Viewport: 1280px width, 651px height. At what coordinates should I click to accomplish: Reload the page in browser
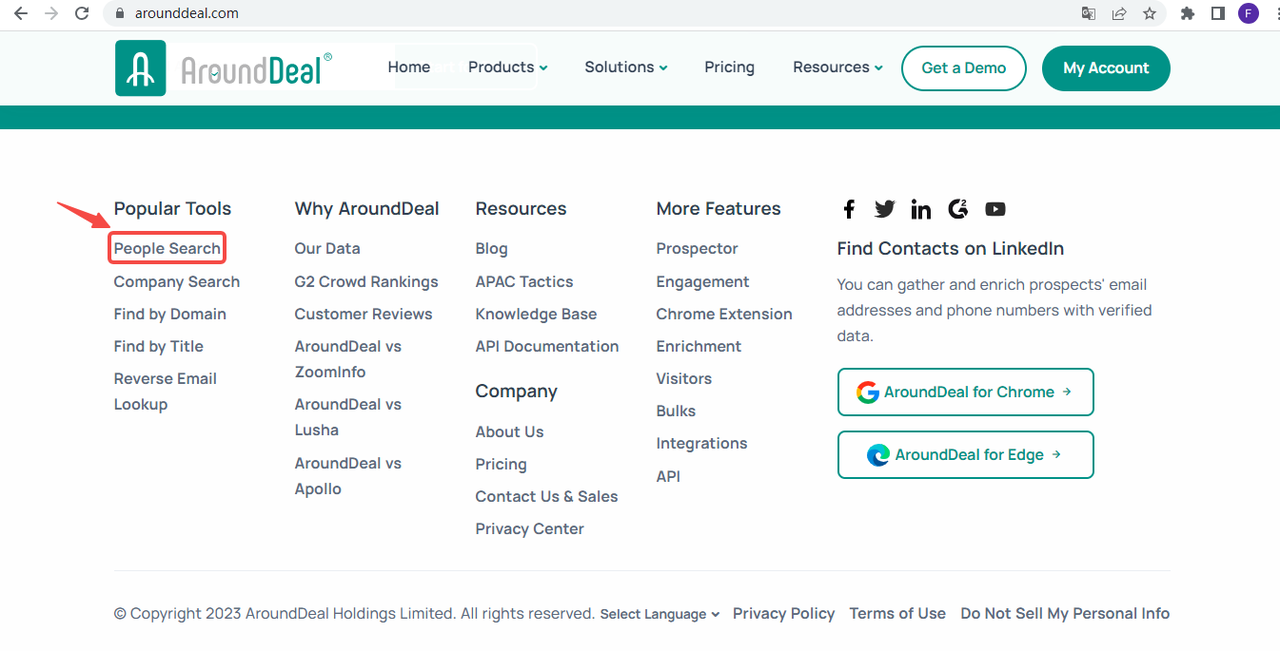(x=83, y=14)
